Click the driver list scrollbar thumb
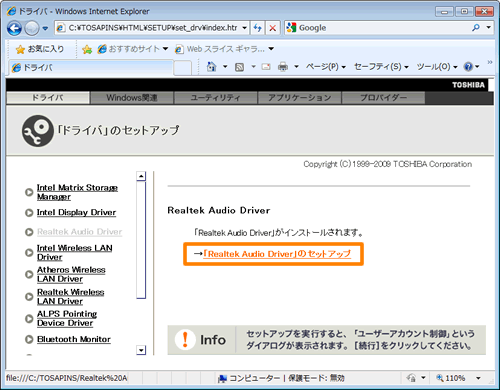Screen dimensions: 500x390 [x=141, y=240]
